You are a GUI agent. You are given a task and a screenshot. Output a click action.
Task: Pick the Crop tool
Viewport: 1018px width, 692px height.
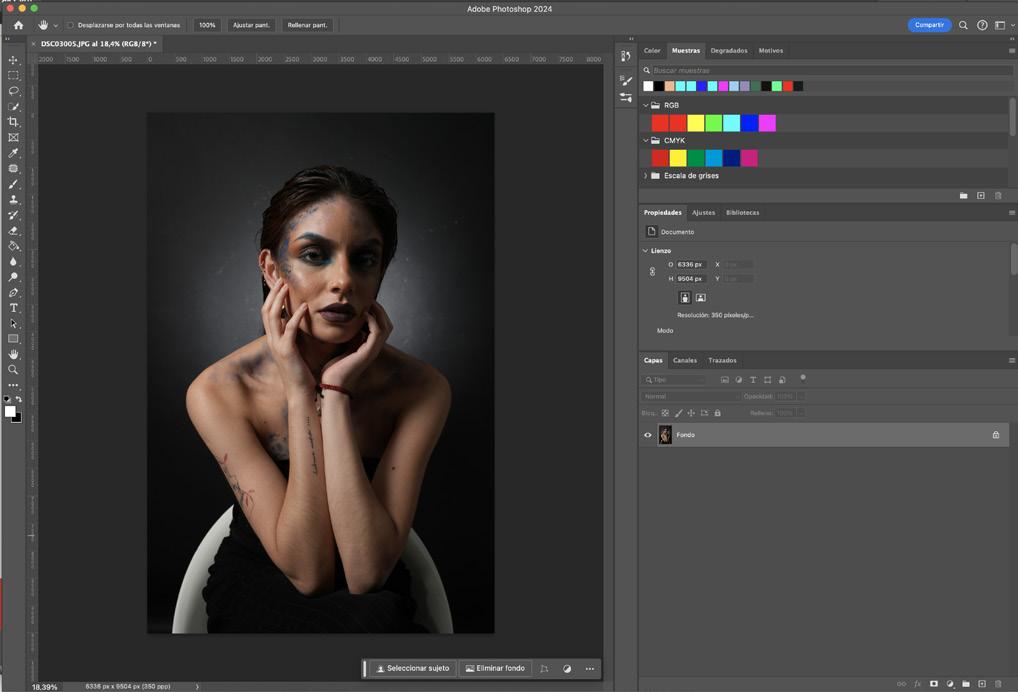pyautogui.click(x=13, y=122)
